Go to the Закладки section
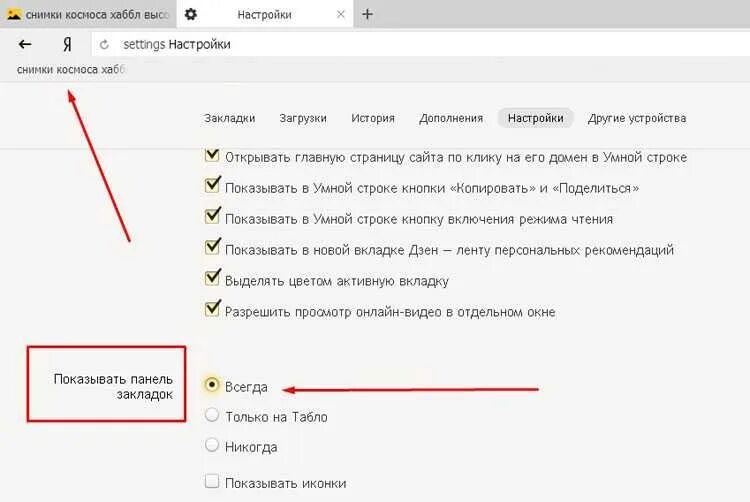Viewport: 750px width, 502px height. (230, 118)
